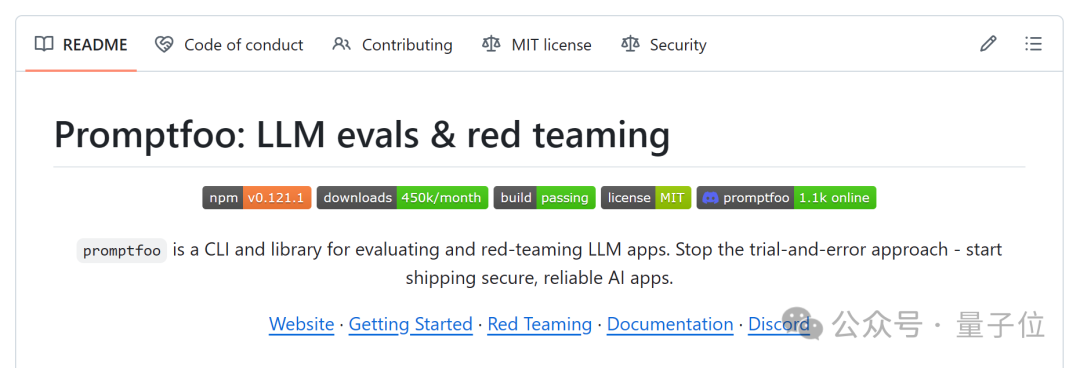Click the README book icon

click(x=44, y=45)
